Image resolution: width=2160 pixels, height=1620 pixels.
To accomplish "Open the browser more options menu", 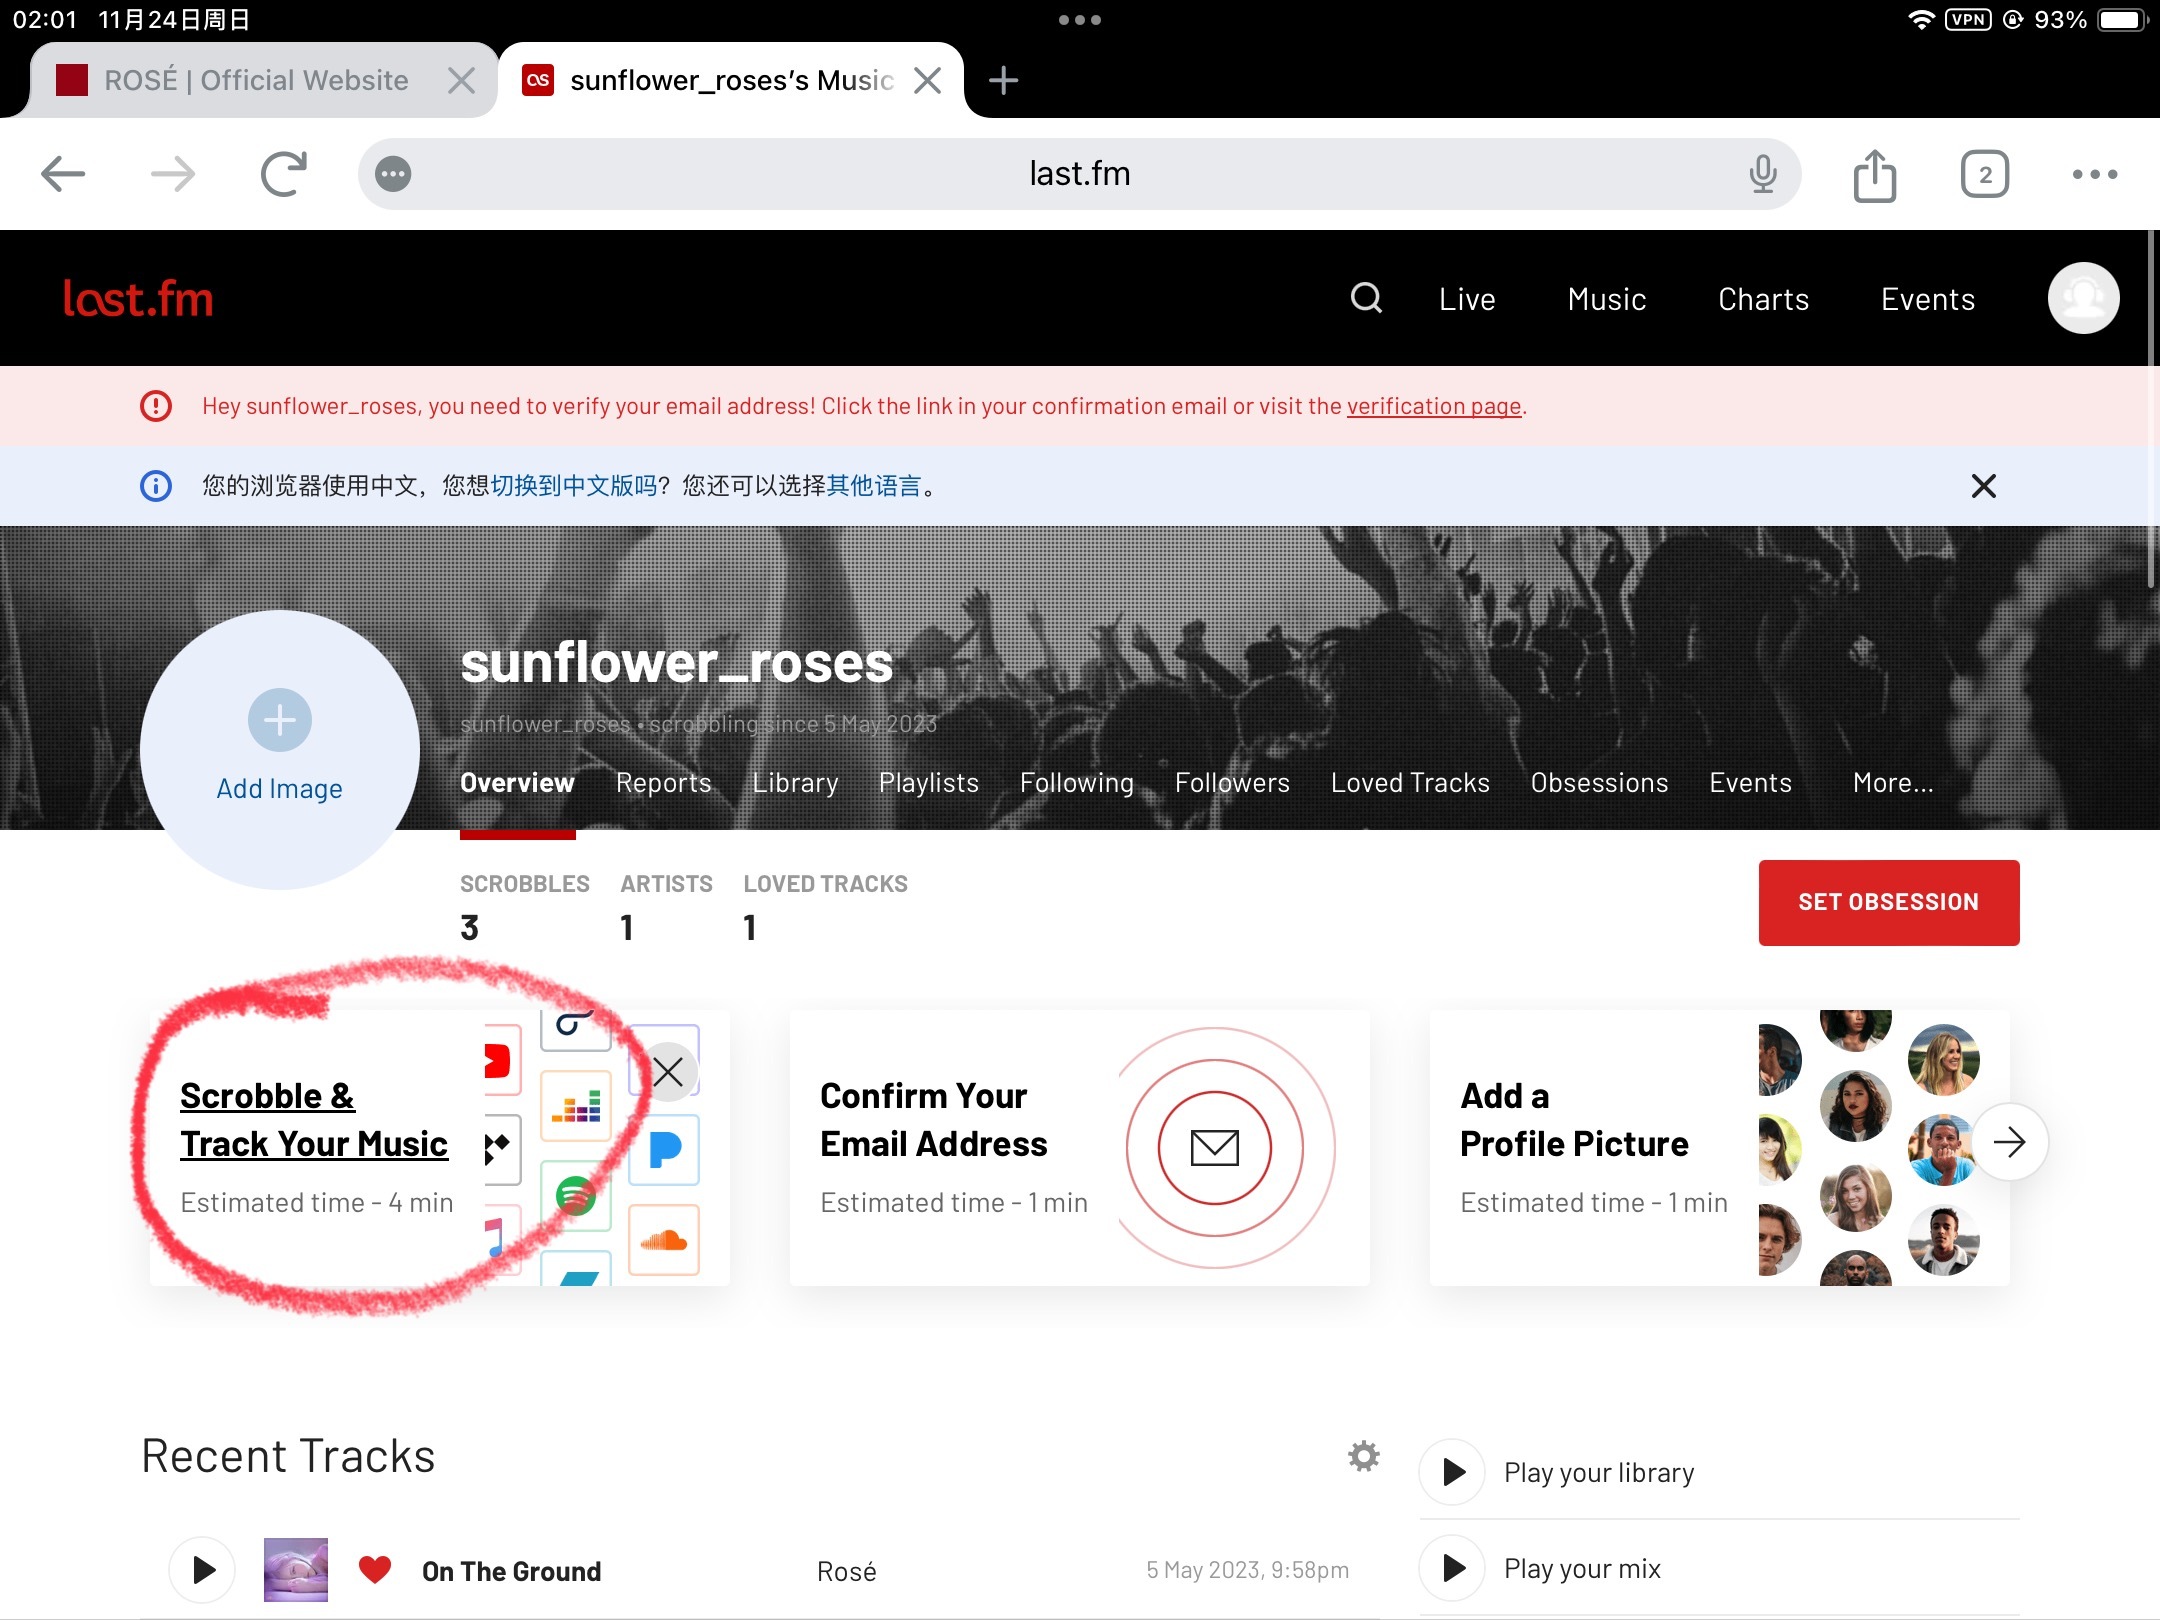I will pos(2095,174).
